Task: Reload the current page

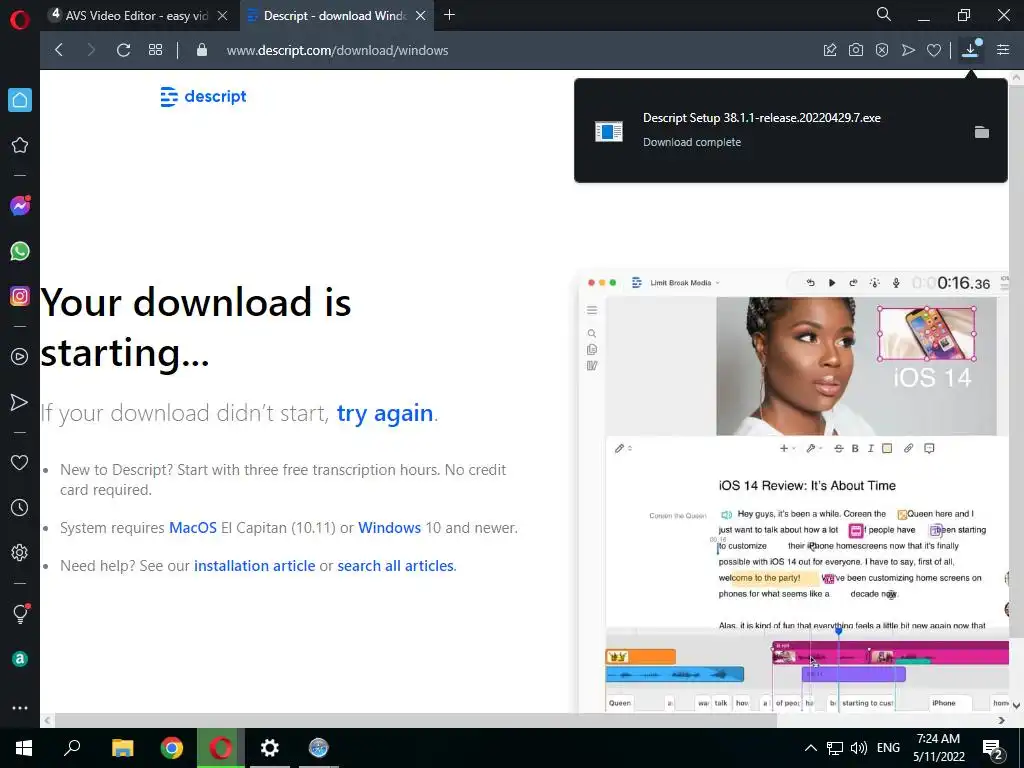Action: point(123,50)
